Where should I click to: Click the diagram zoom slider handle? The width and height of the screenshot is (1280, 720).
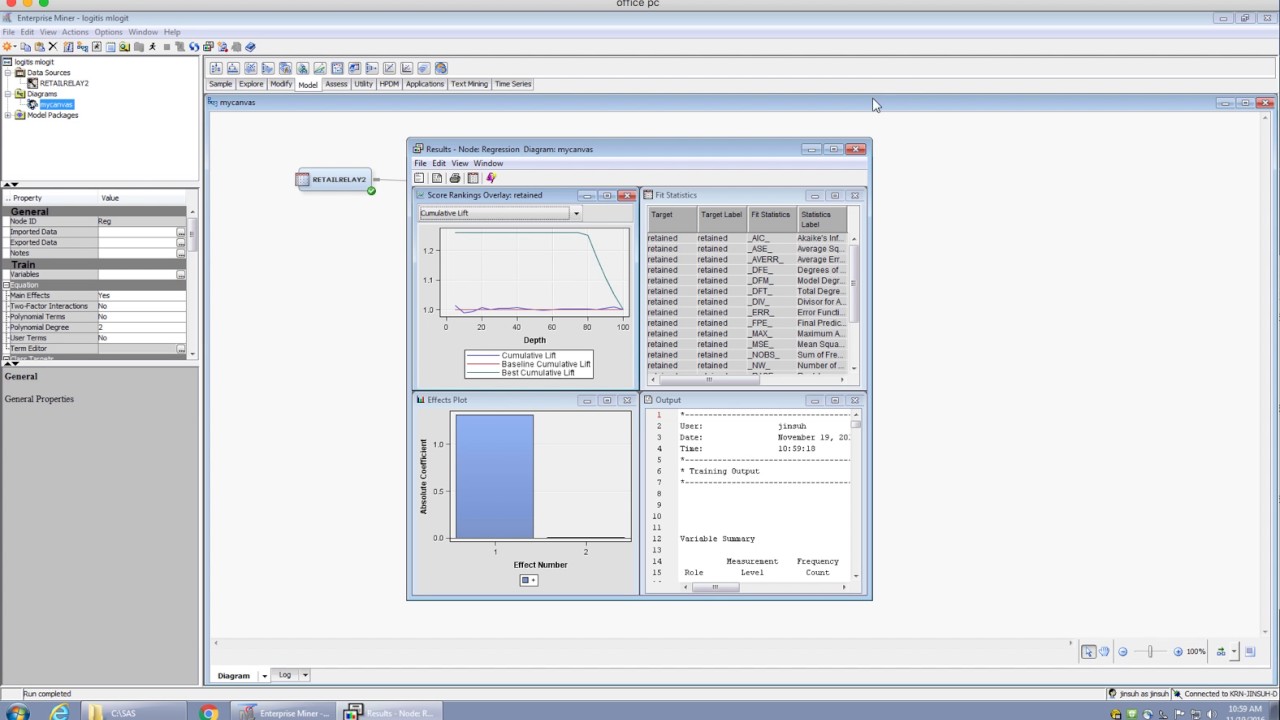1150,652
